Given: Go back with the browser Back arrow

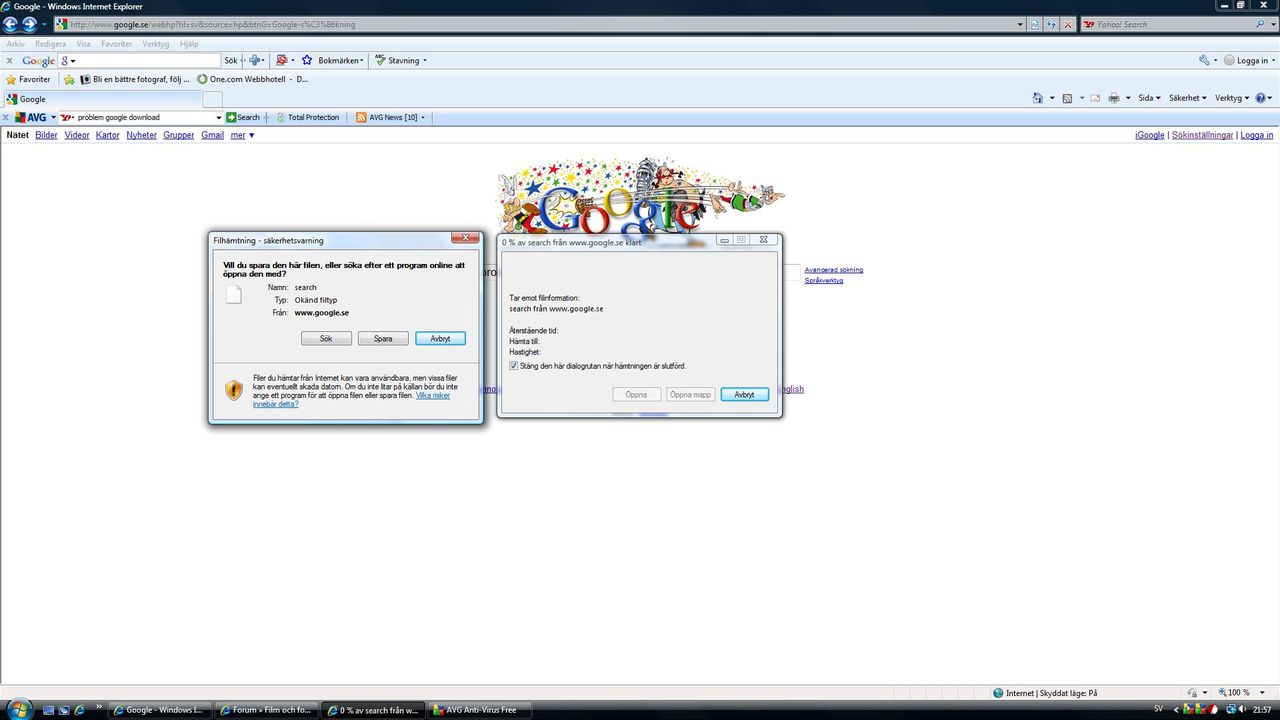Looking at the screenshot, I should click(11, 24).
